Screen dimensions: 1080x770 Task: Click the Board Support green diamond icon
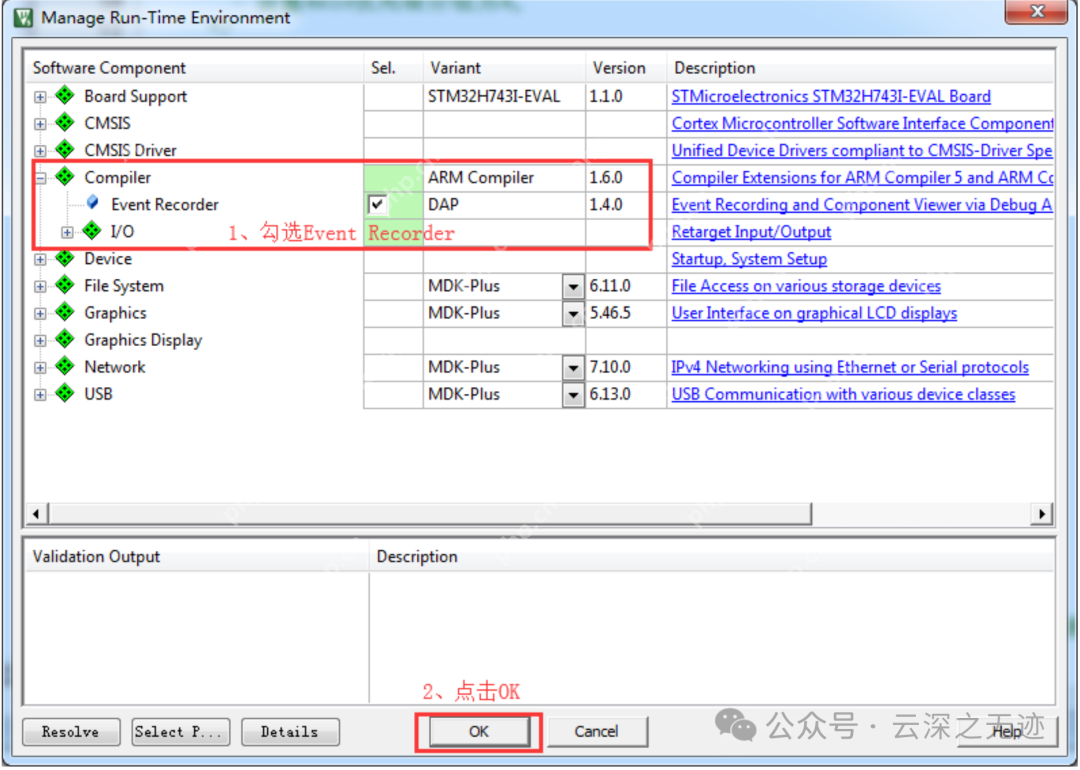[65, 95]
